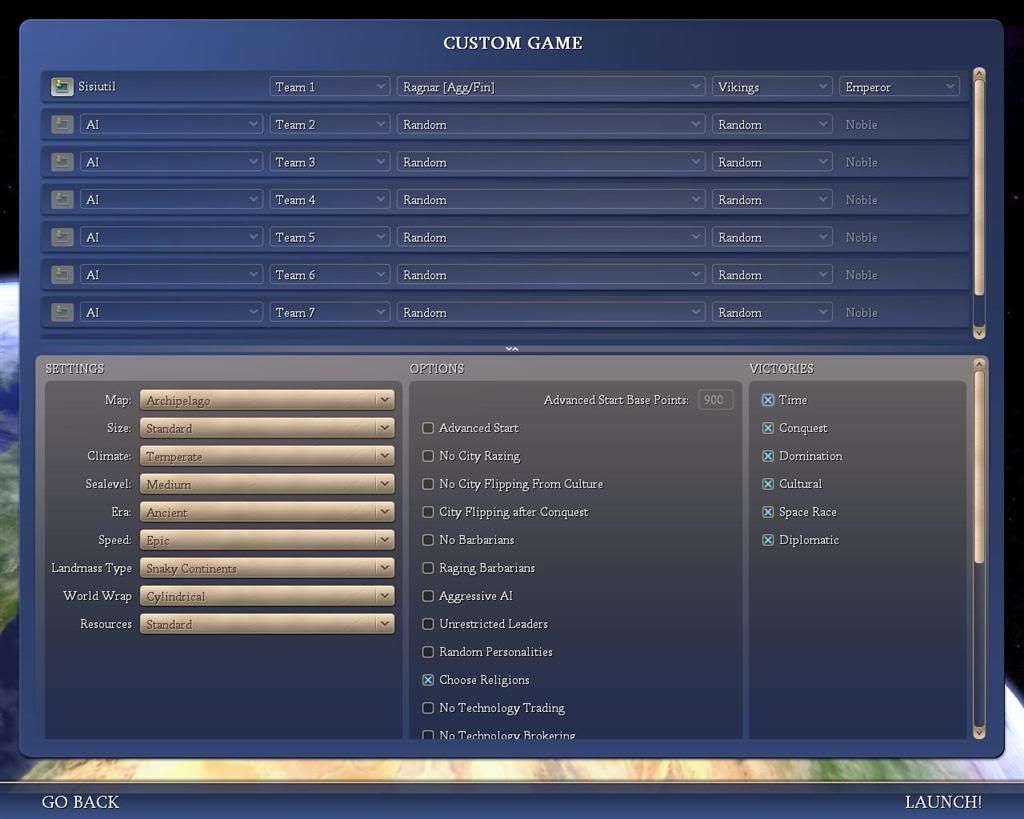This screenshot has height=819, width=1024.
Task: Uncheck the Space Race victory
Action: (x=768, y=512)
